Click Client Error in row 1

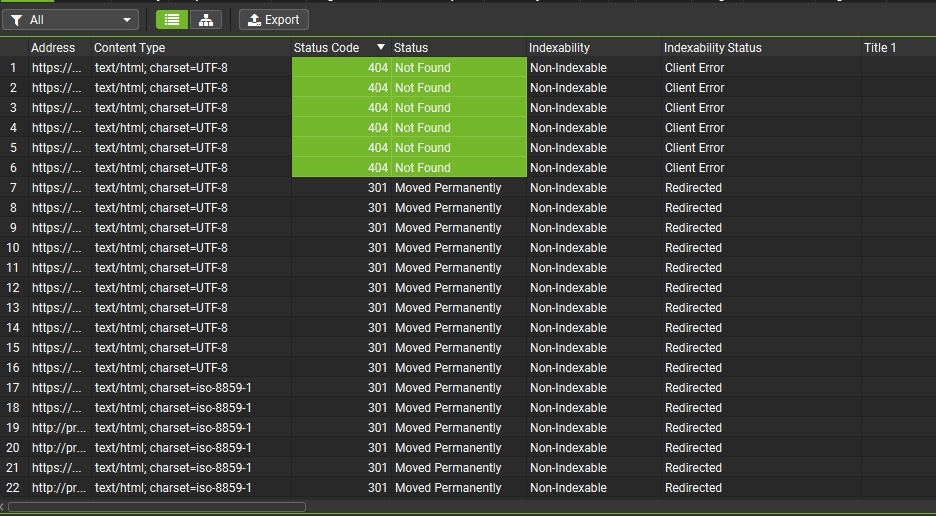click(x=694, y=68)
